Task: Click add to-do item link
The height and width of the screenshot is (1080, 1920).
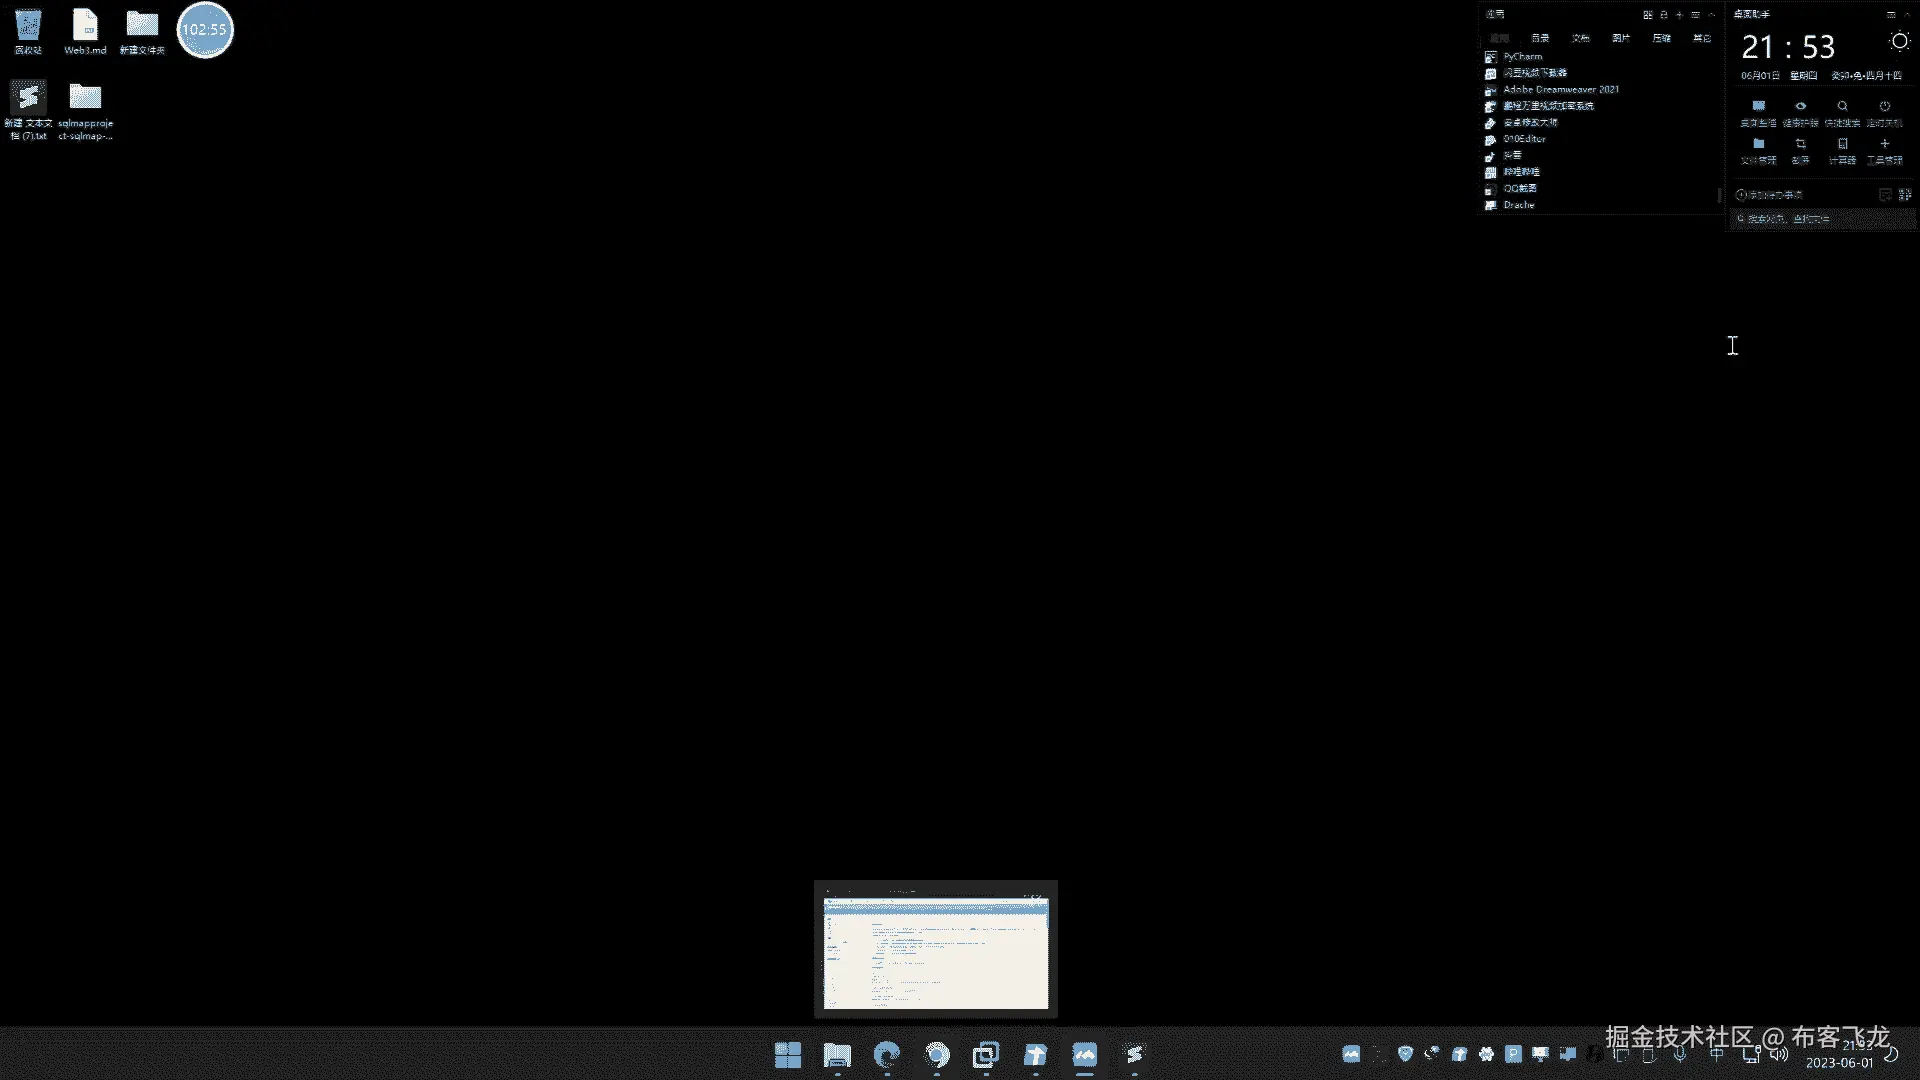Action: point(1771,195)
